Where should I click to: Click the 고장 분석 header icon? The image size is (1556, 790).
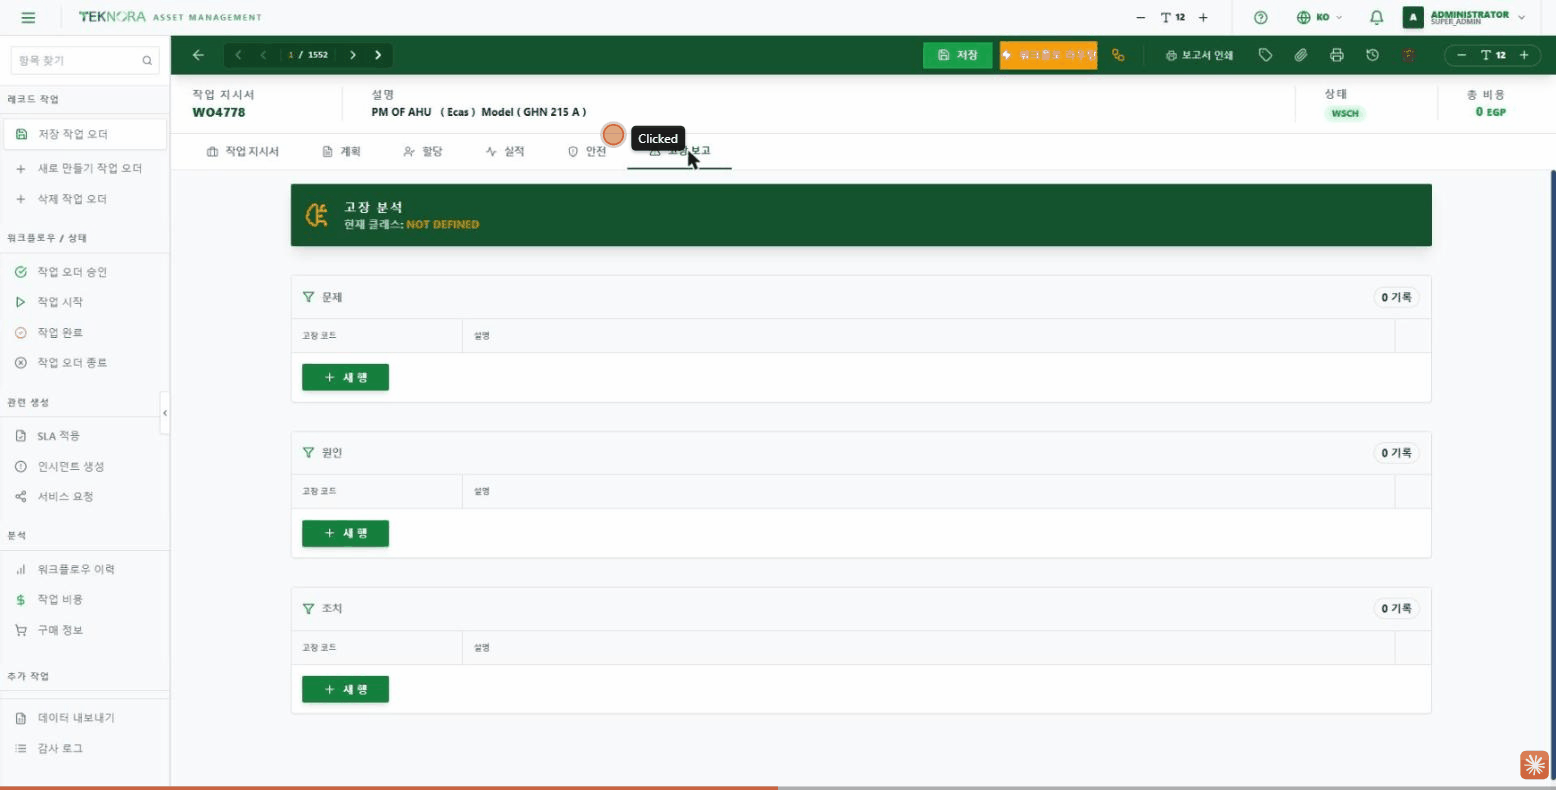point(317,215)
